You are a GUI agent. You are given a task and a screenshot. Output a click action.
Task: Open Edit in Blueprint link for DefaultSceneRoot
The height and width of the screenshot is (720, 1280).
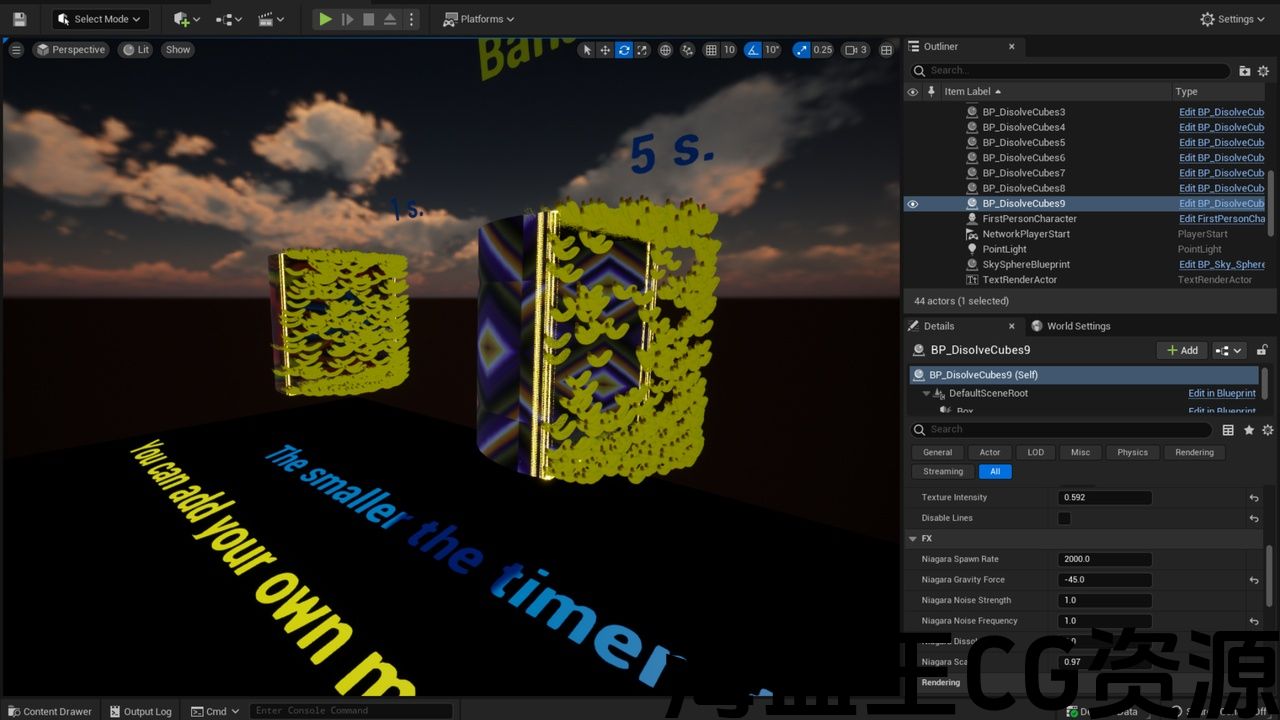tap(1221, 393)
